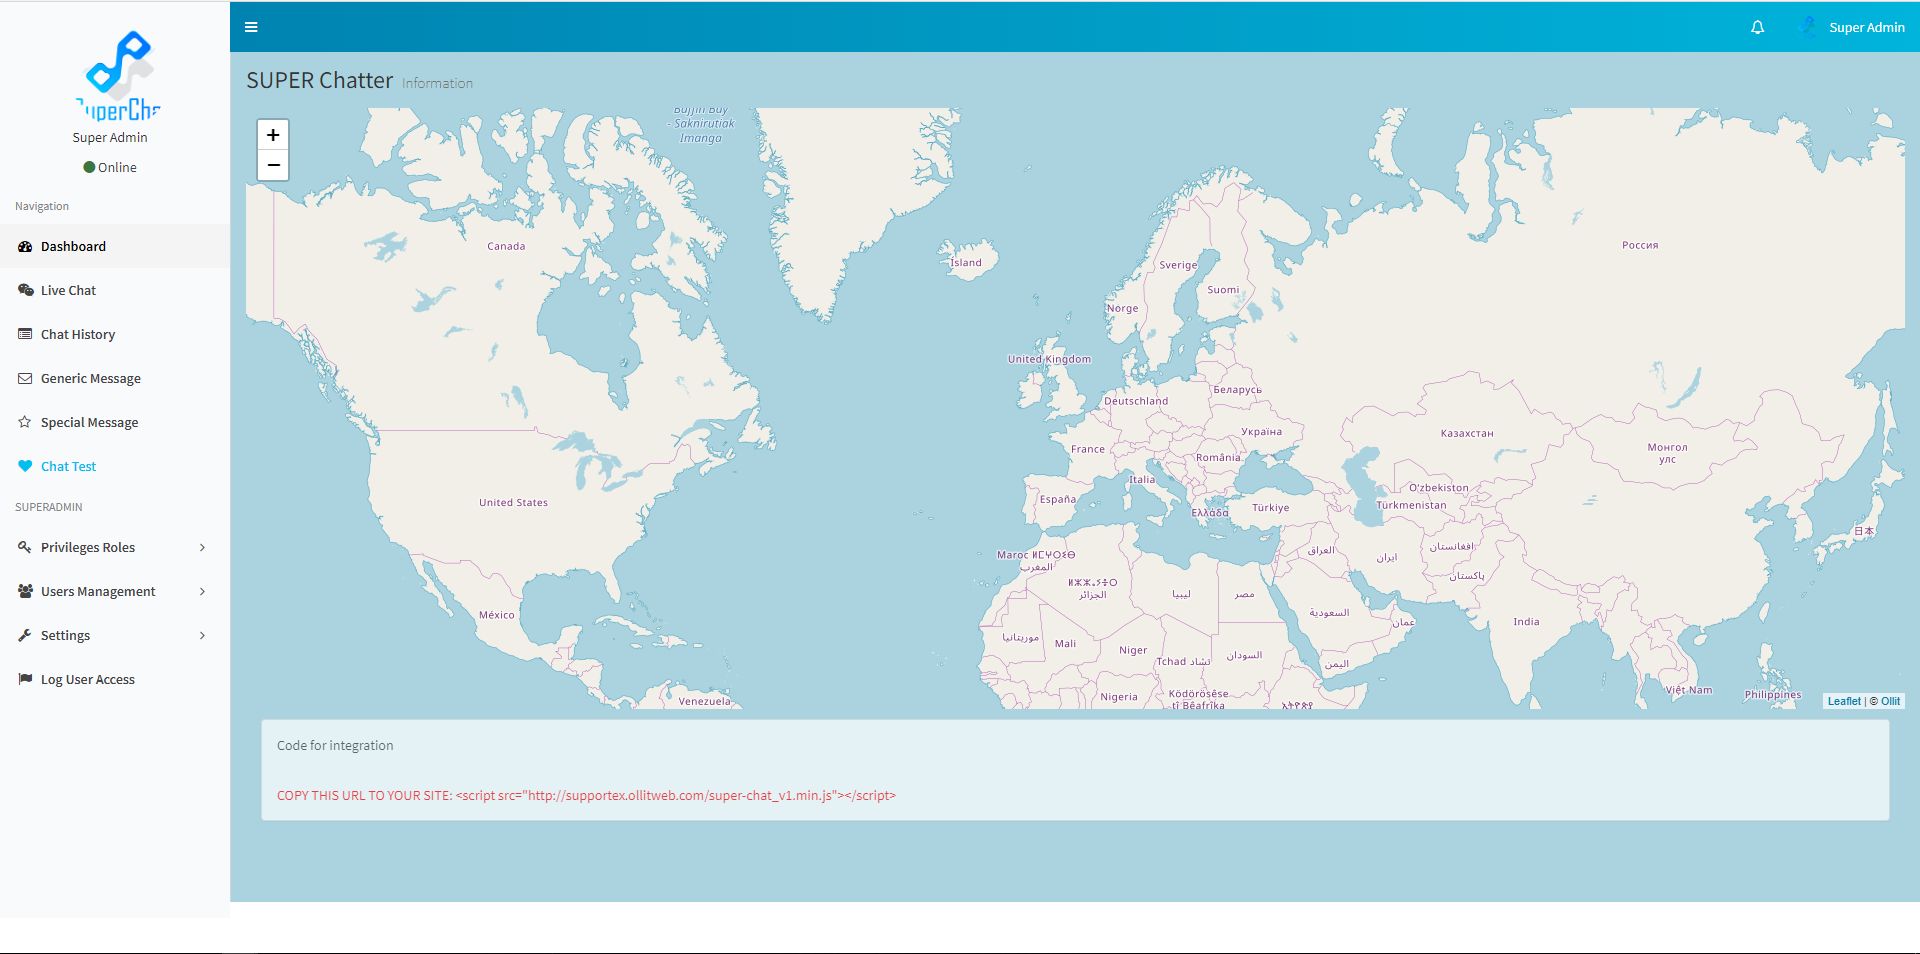Click the Super Admin name under logo
This screenshot has height=954, width=1920.
point(110,137)
